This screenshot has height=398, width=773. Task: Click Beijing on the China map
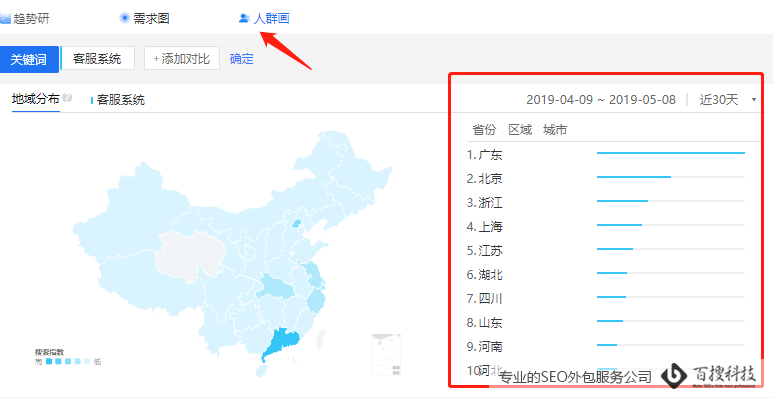tap(296, 224)
